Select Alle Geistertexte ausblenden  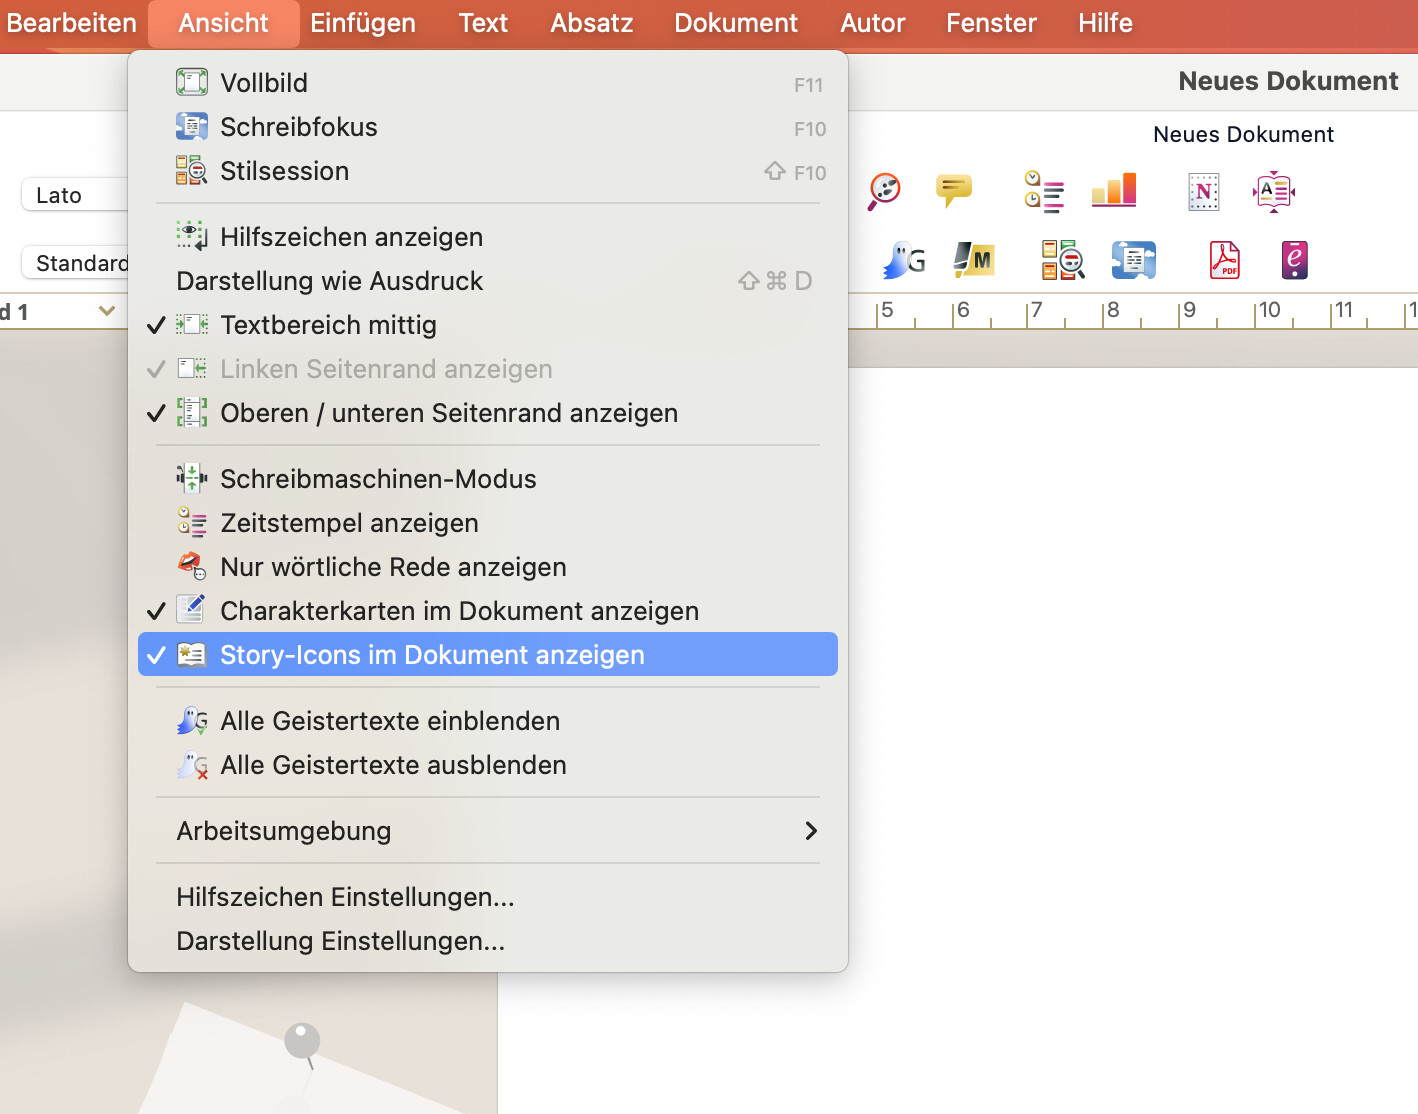(x=488, y=765)
